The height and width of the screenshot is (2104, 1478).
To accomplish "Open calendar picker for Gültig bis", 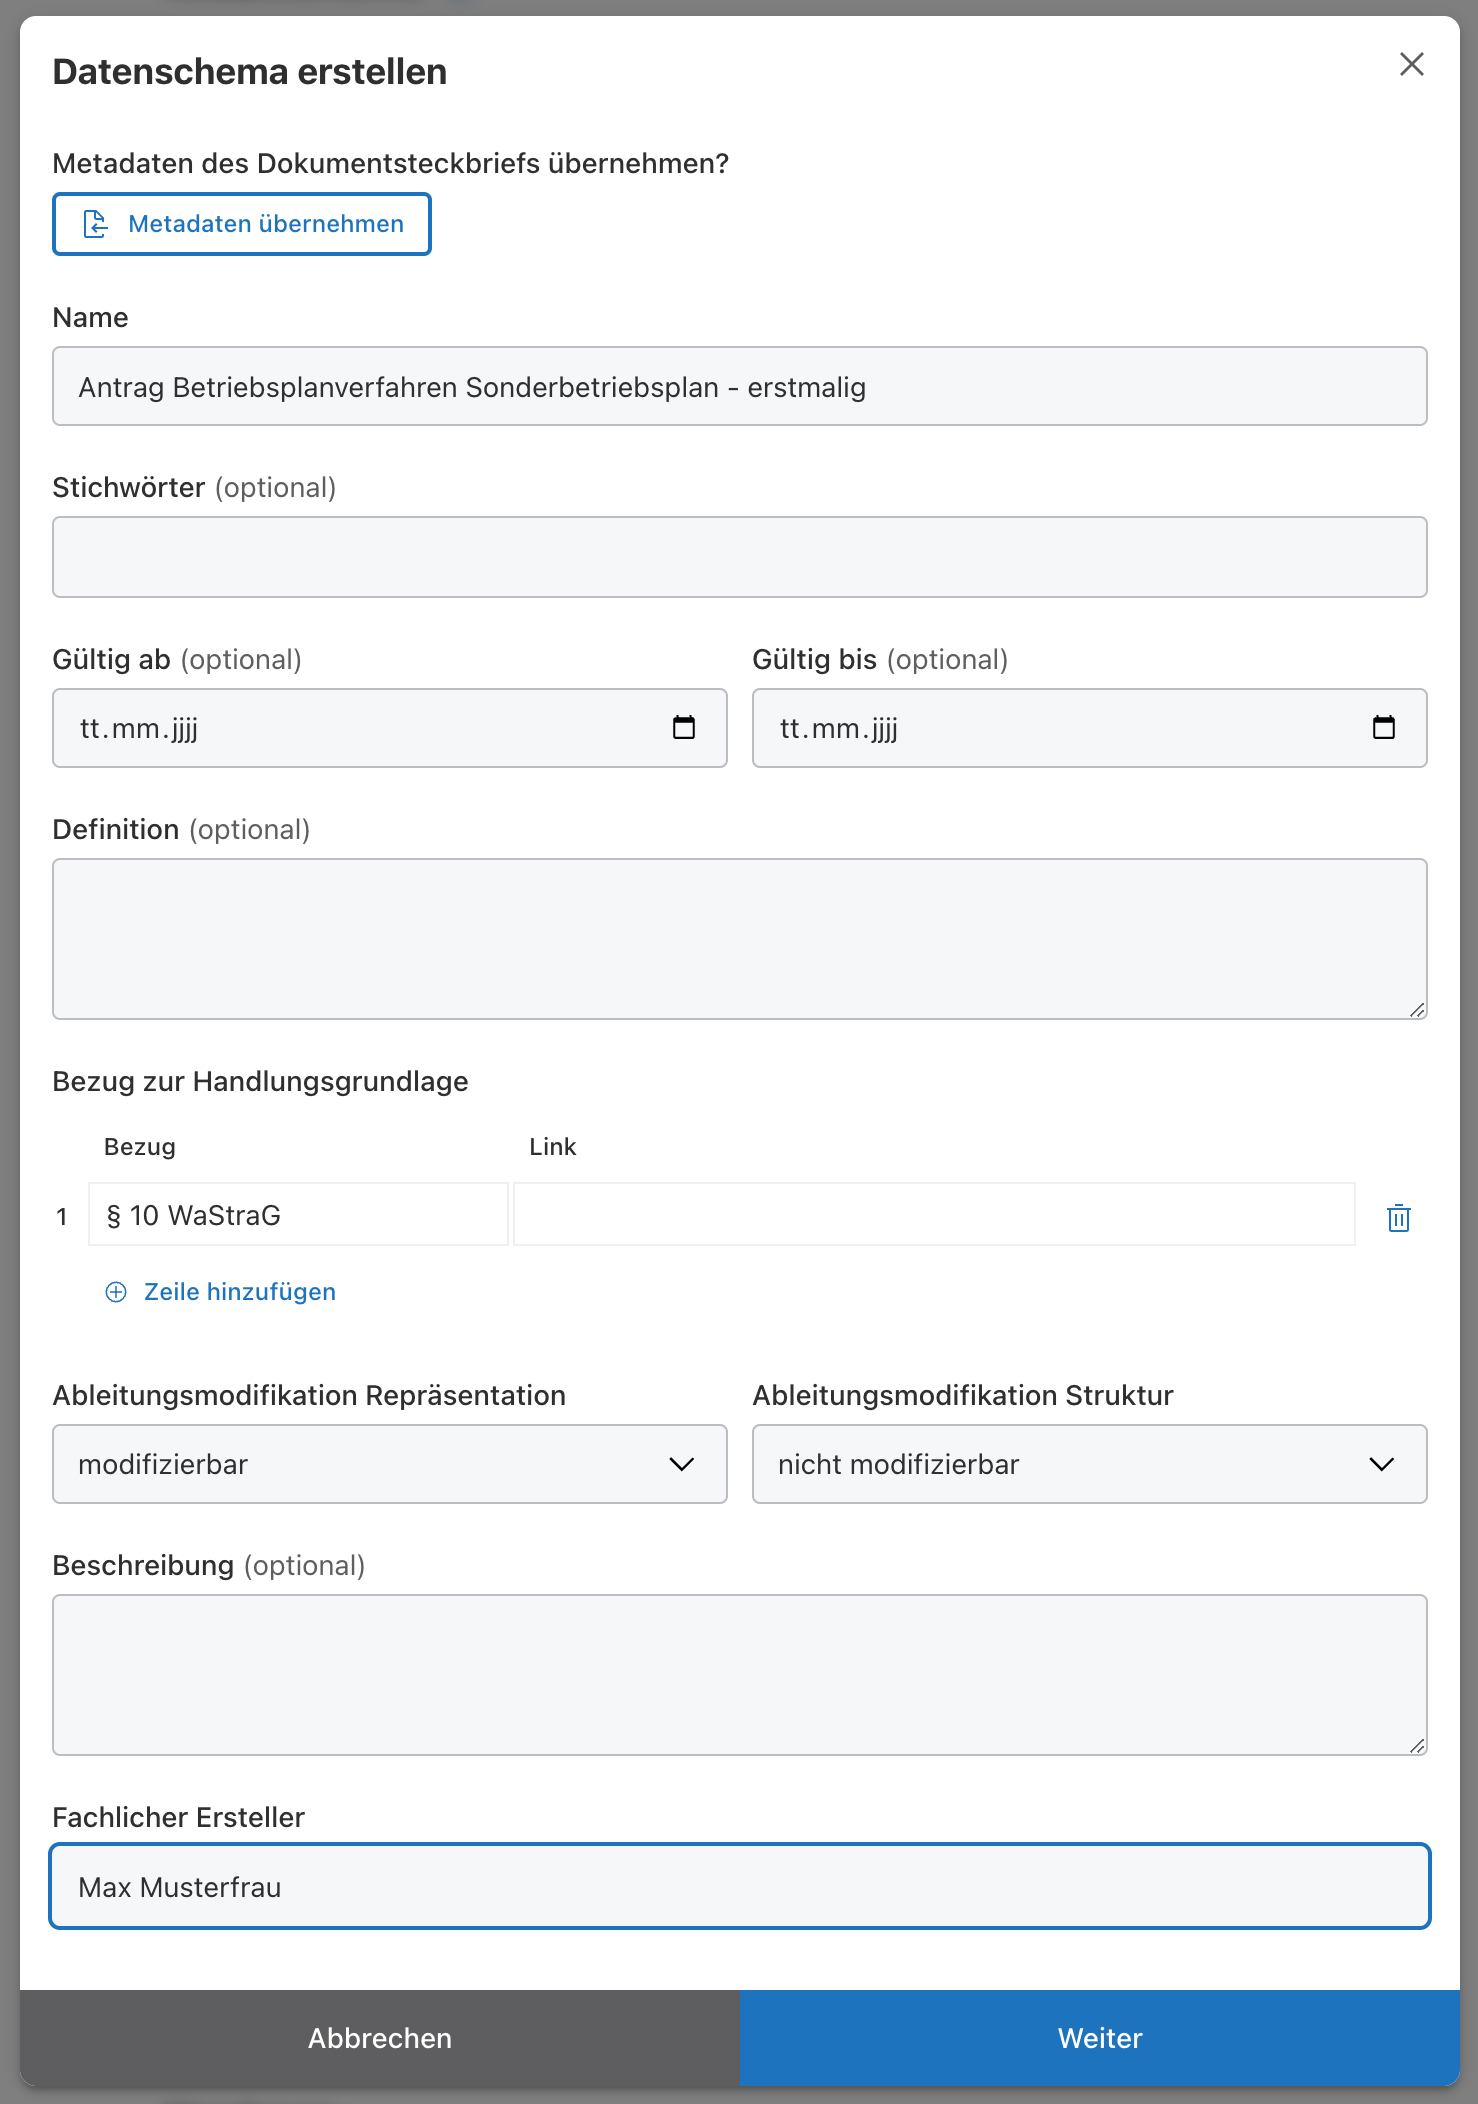I will [1383, 727].
